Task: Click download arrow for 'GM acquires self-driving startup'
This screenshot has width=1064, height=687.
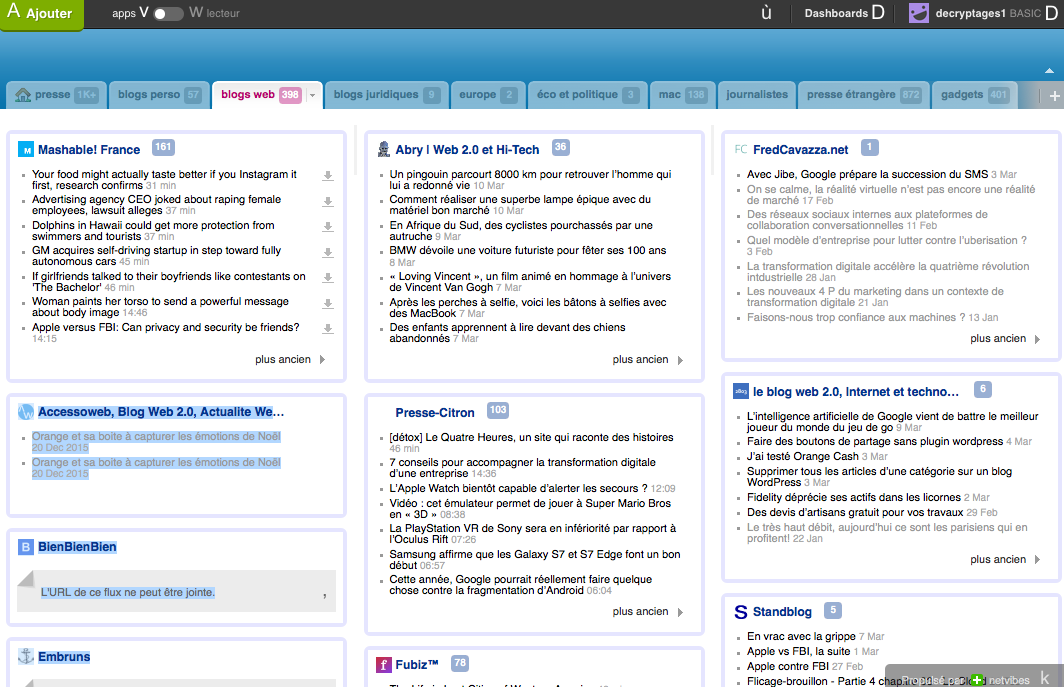Action: coord(328,253)
